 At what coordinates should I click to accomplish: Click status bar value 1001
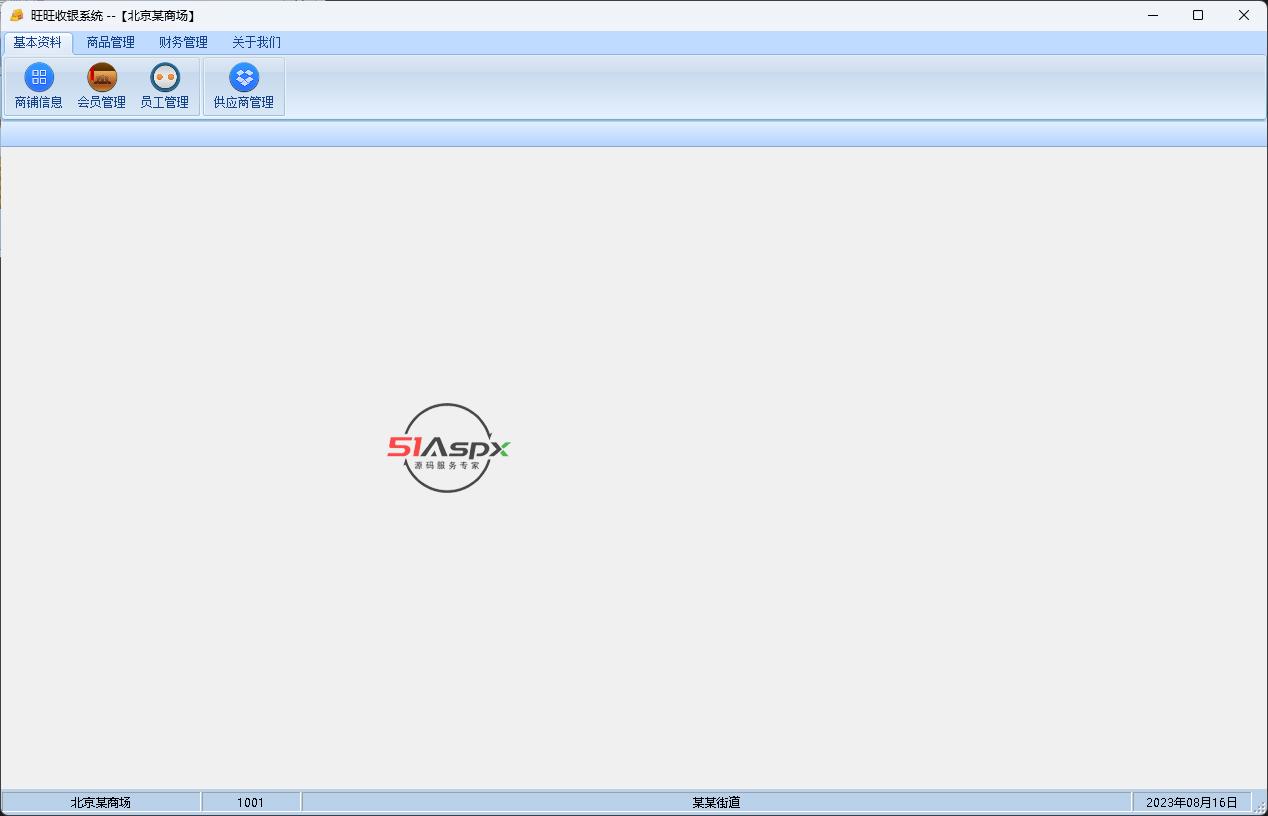point(251,802)
